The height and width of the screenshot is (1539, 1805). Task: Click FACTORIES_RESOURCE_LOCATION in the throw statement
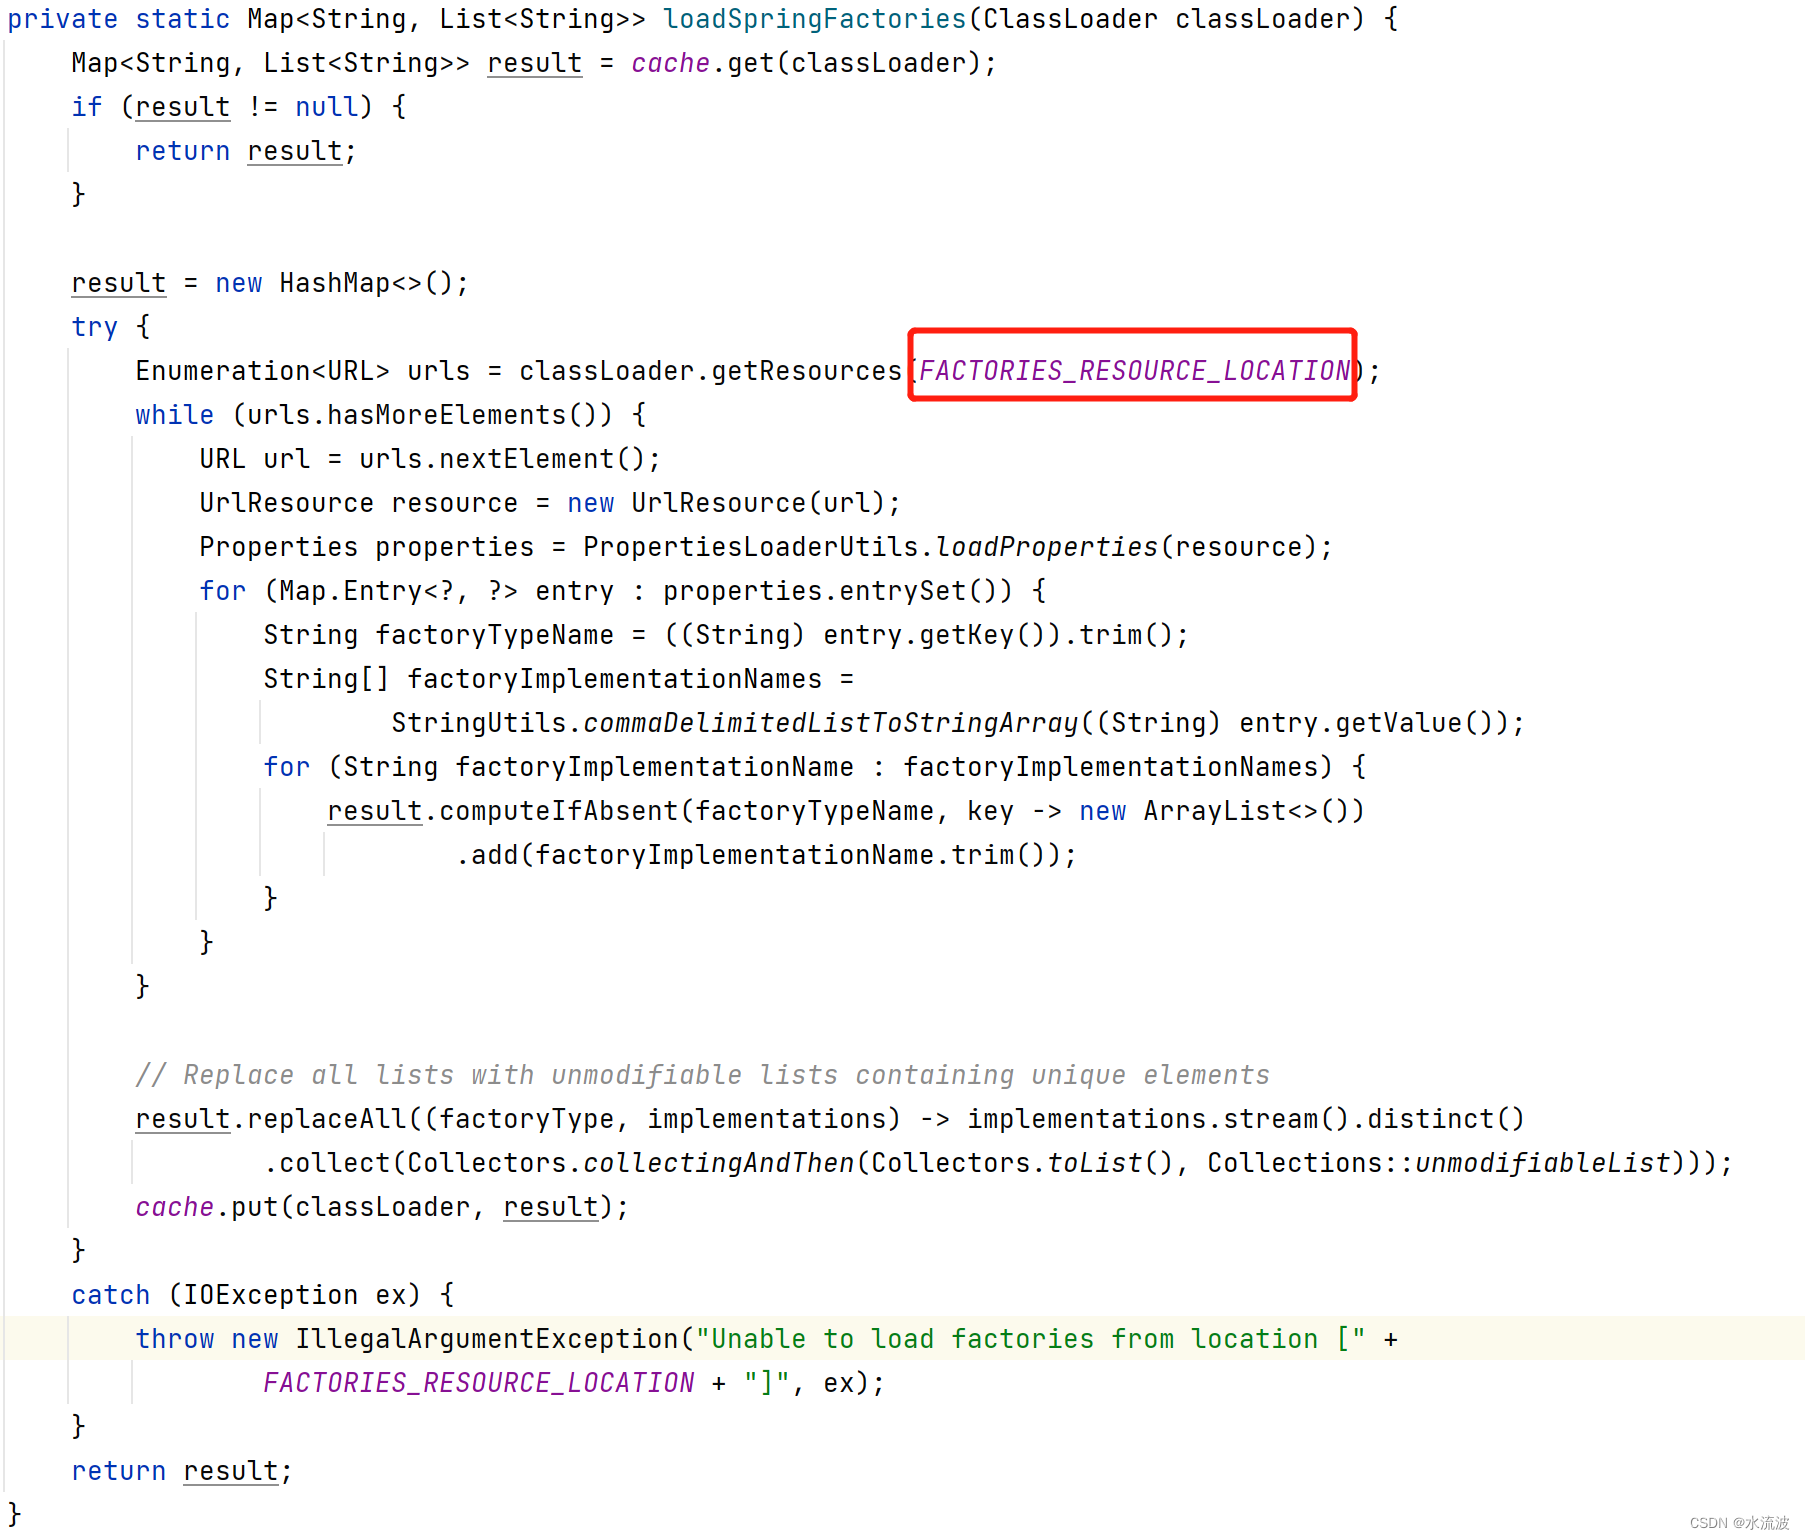[479, 1383]
